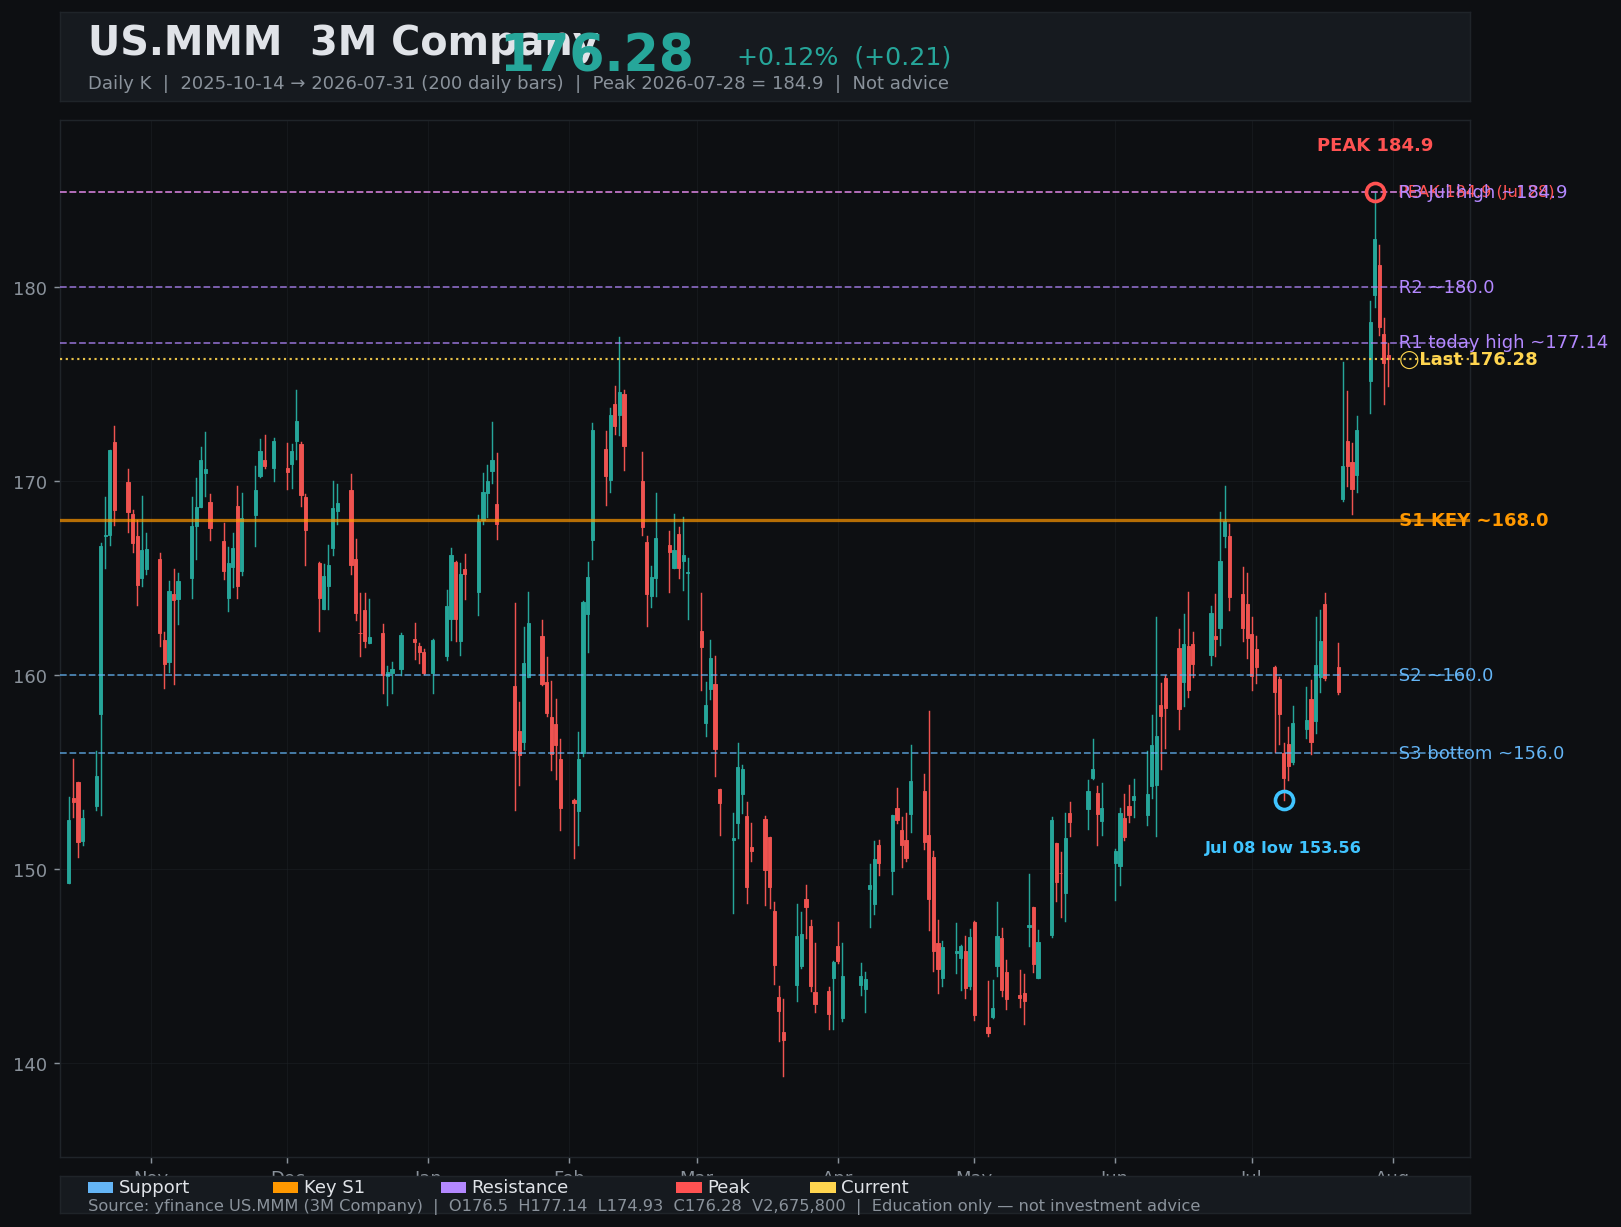Click the "O176.5" open value in the footer
The height and width of the screenshot is (1227, 1621).
point(479,1206)
